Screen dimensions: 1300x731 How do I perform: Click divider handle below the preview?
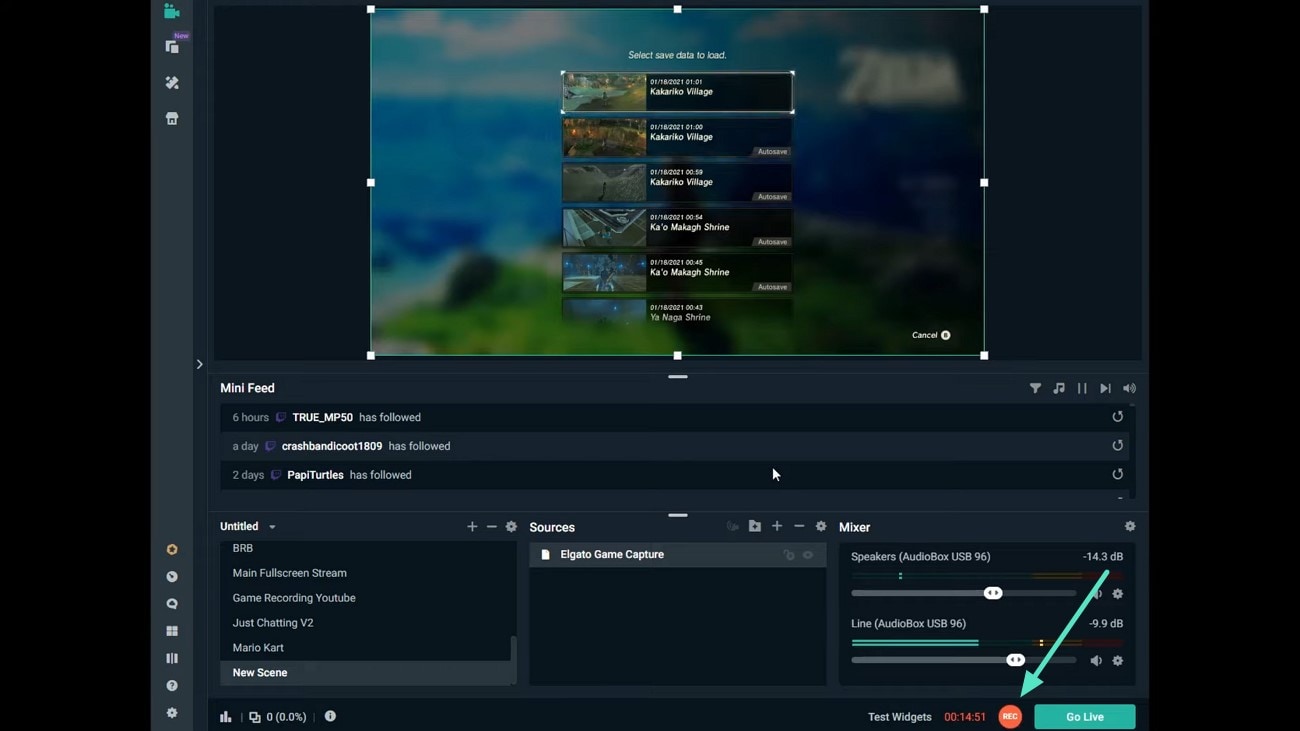(x=678, y=377)
